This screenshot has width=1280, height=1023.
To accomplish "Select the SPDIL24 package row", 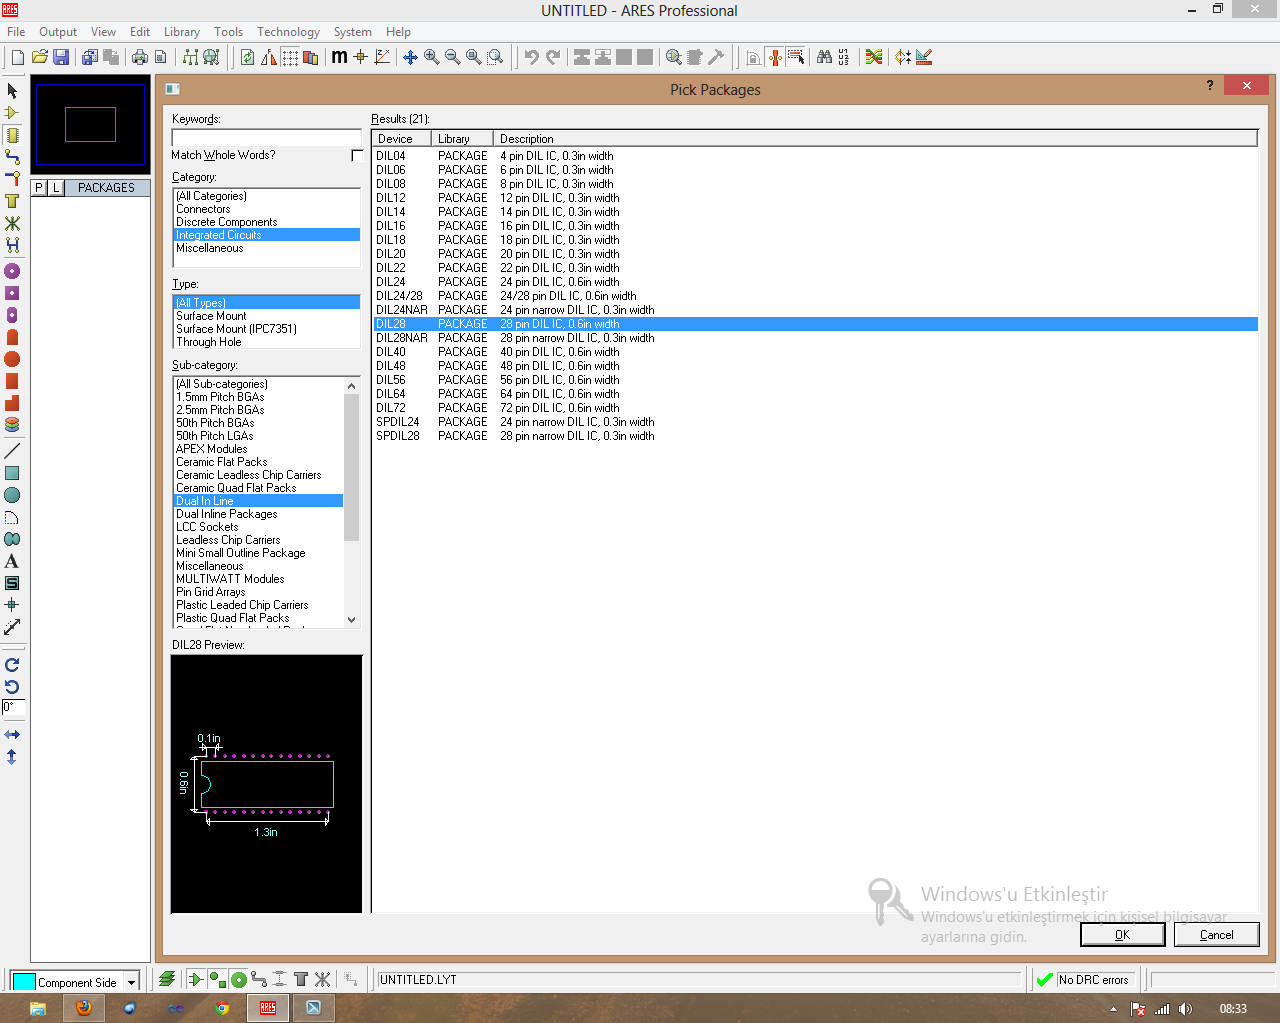I will pyautogui.click(x=815, y=422).
